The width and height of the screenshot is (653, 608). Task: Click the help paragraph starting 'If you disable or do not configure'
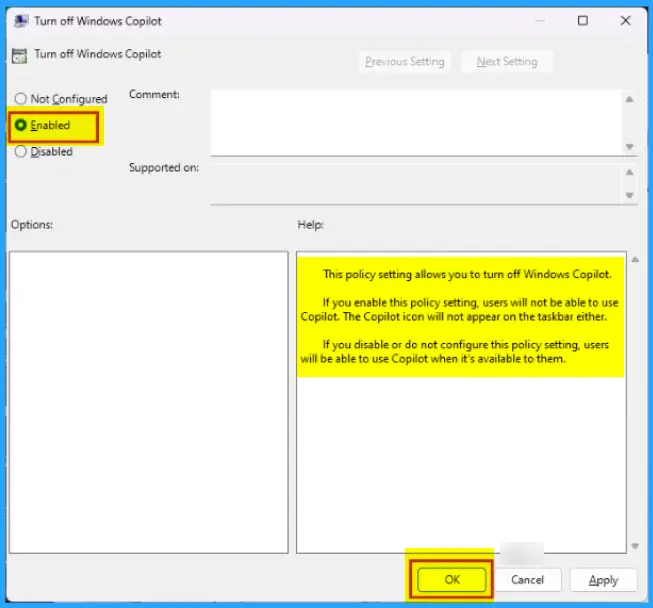coord(455,351)
